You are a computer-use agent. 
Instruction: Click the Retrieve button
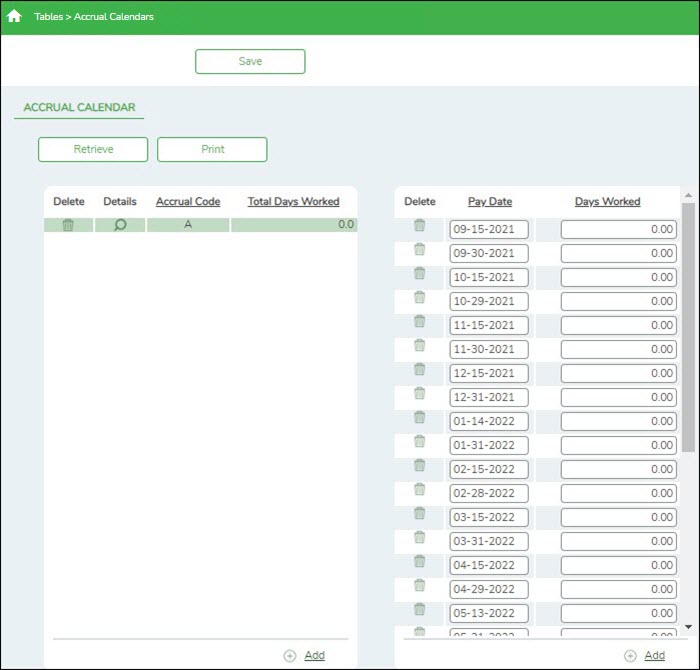click(93, 149)
